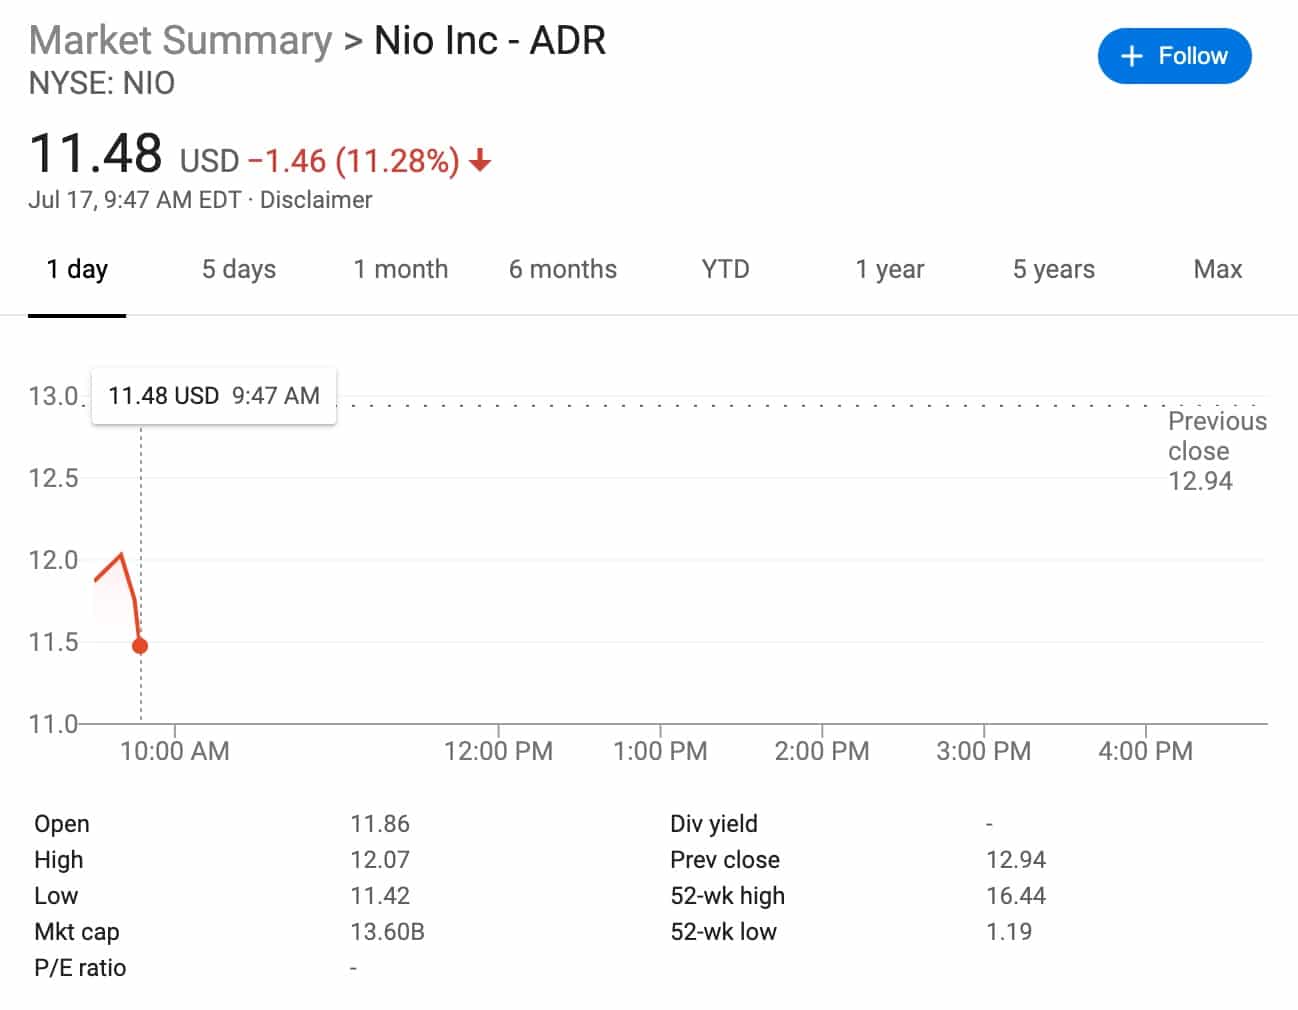Select the YTD time range
The image size is (1298, 1010).
(723, 269)
